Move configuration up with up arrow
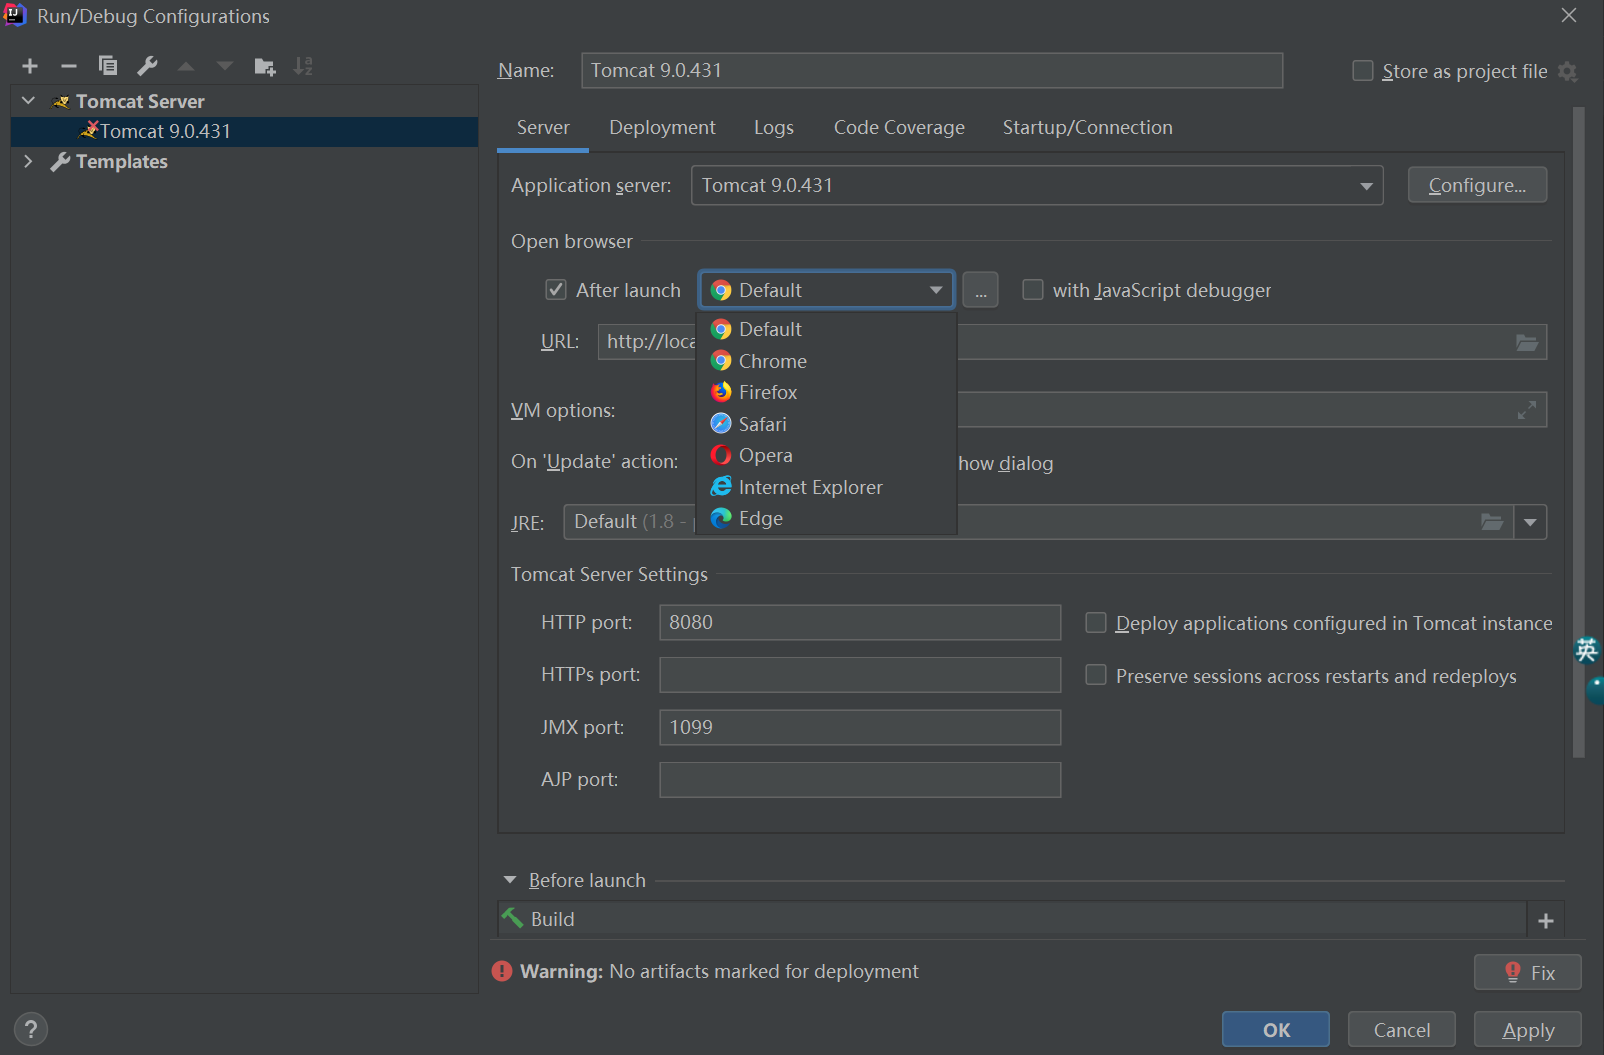This screenshot has height=1055, width=1604. click(186, 66)
